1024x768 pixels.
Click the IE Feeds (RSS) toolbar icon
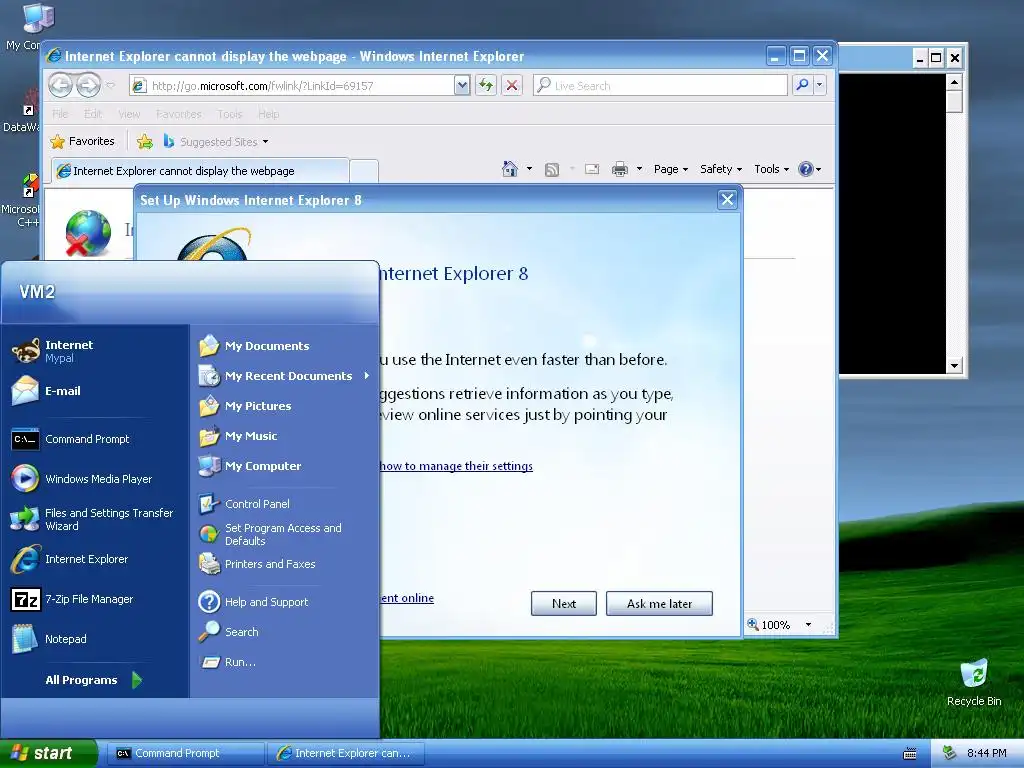pyautogui.click(x=552, y=170)
